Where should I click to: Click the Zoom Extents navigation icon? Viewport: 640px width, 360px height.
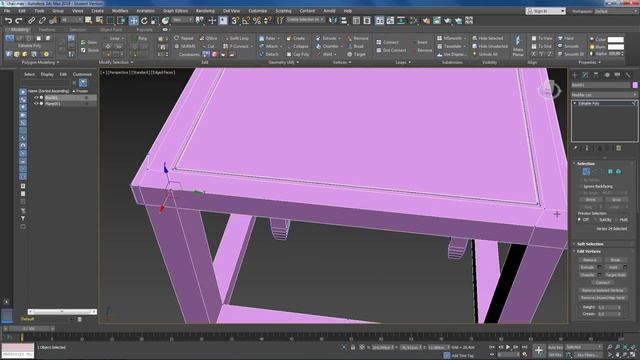625,347
